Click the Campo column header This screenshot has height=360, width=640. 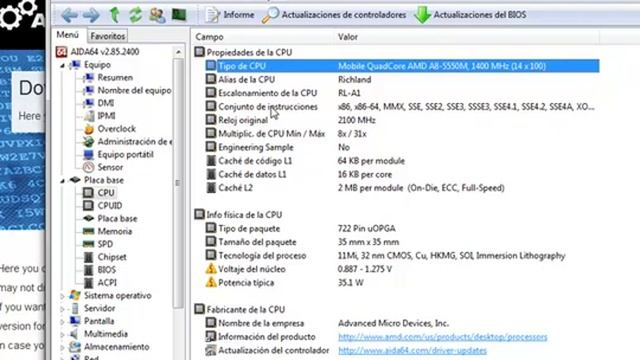click(209, 37)
